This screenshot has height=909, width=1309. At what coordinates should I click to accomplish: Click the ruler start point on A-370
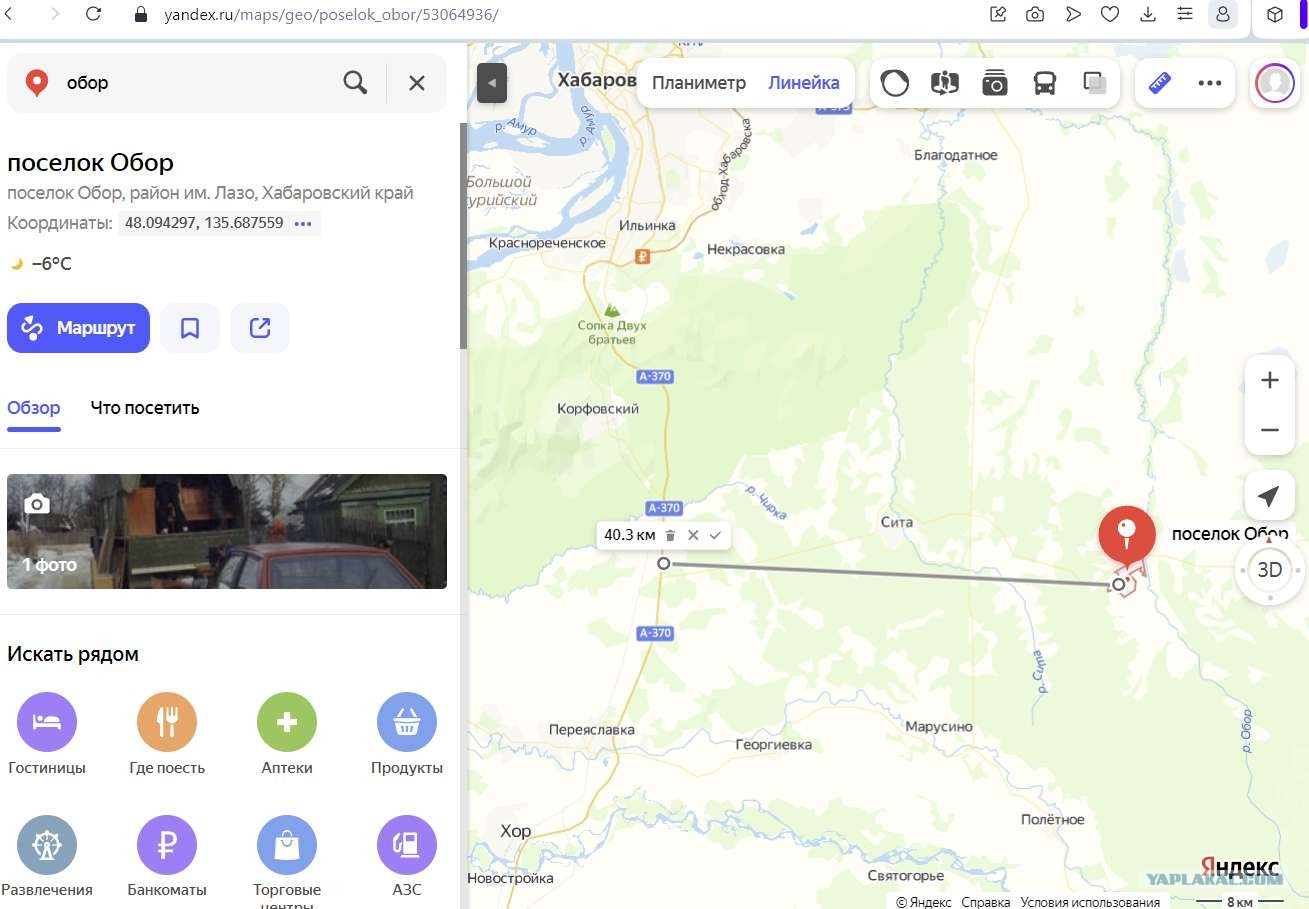click(x=663, y=564)
